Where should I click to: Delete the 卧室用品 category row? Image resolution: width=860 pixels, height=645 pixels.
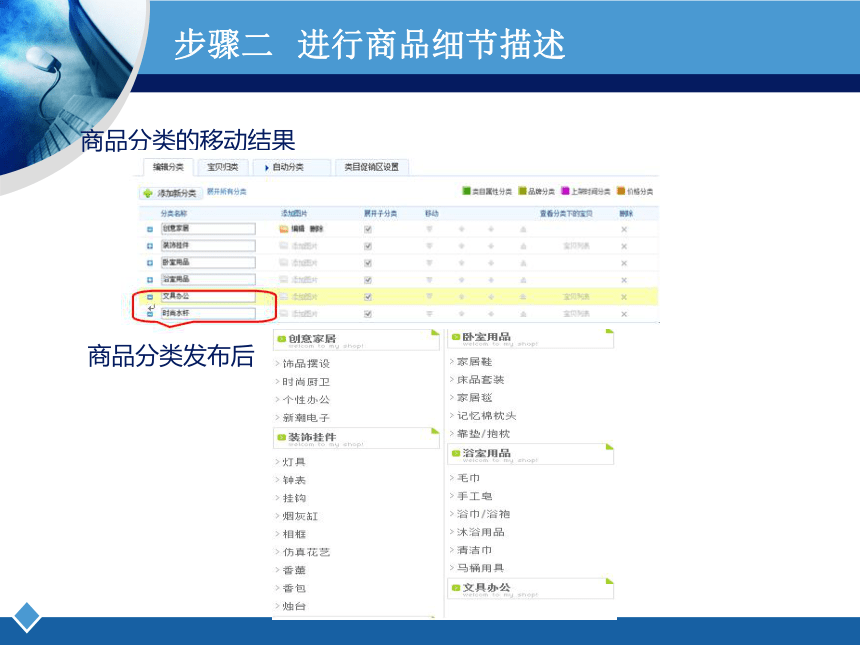pos(624,263)
